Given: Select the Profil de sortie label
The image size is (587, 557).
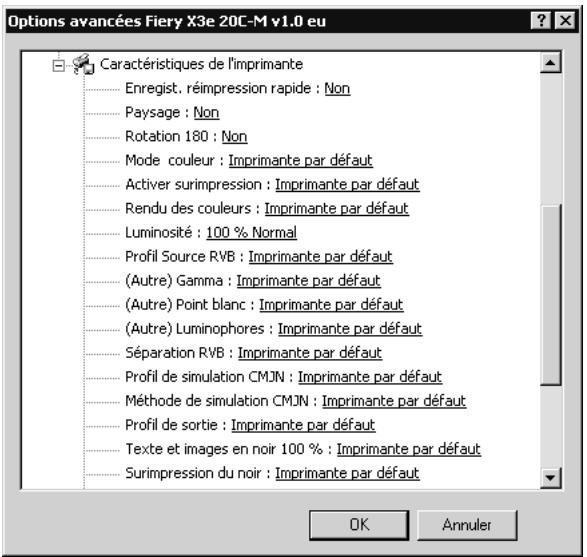Looking at the screenshot, I should point(171,425).
